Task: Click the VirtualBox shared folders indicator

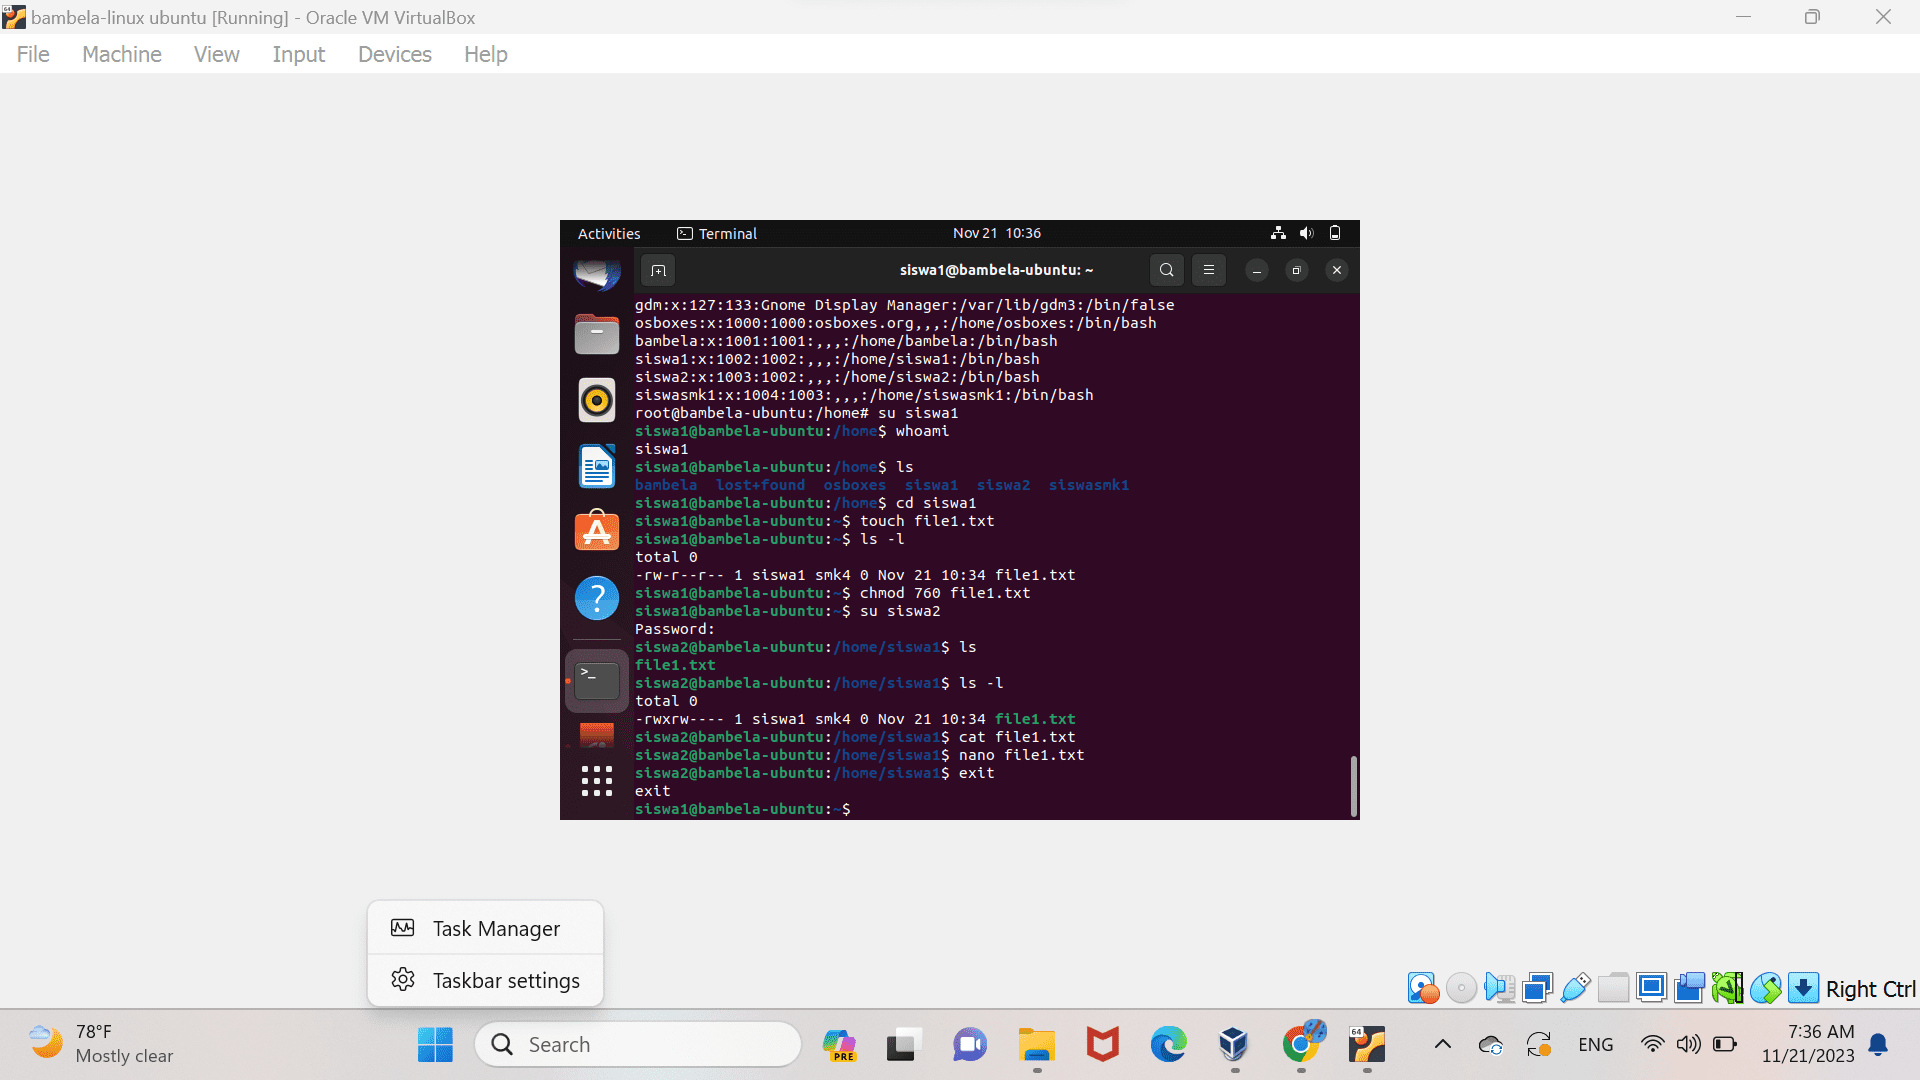Action: (x=1613, y=988)
